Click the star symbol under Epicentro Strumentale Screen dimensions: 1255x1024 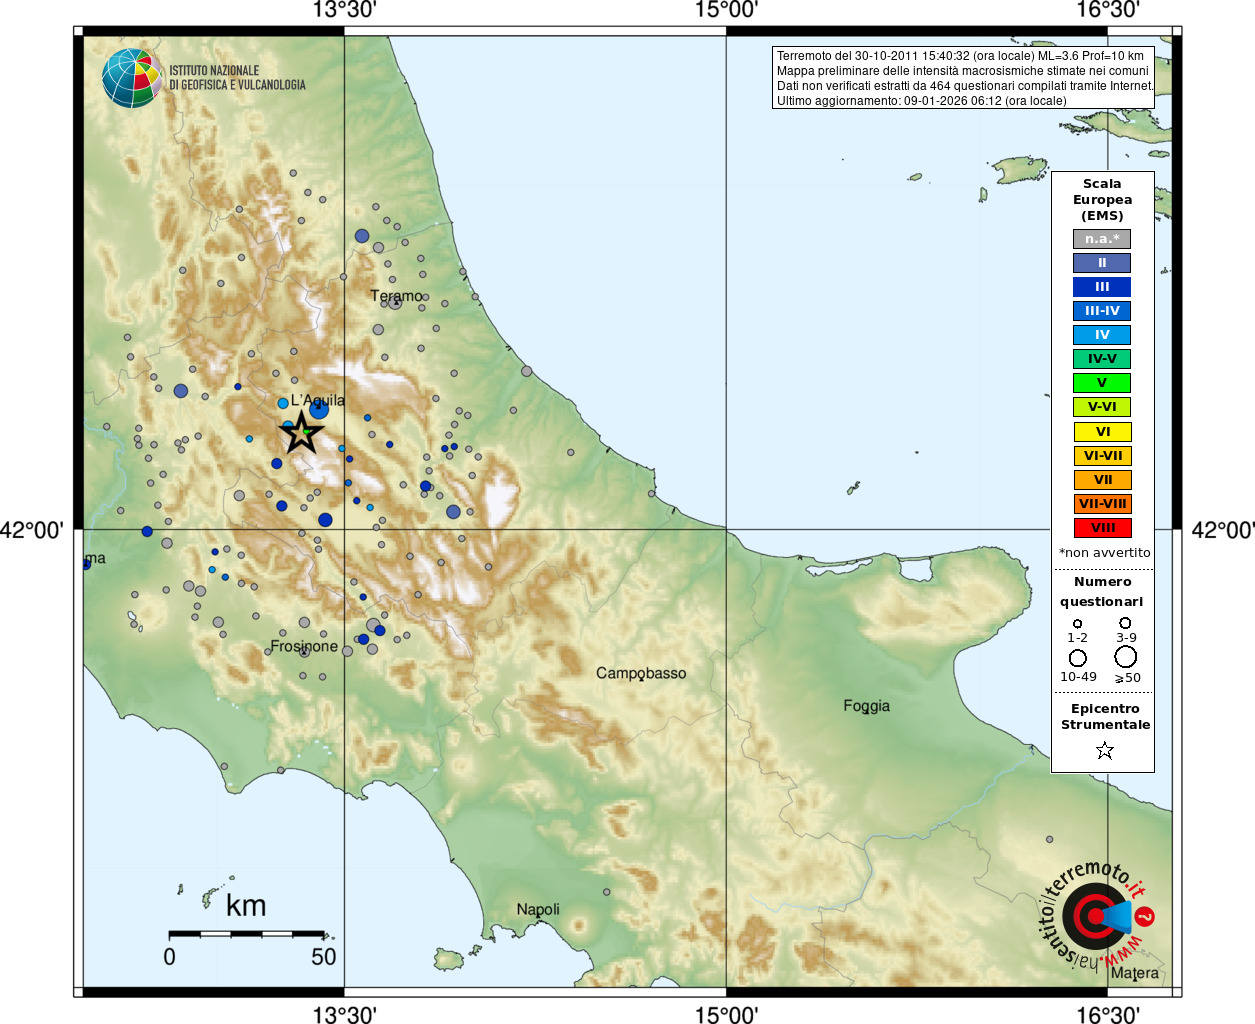click(x=1104, y=750)
